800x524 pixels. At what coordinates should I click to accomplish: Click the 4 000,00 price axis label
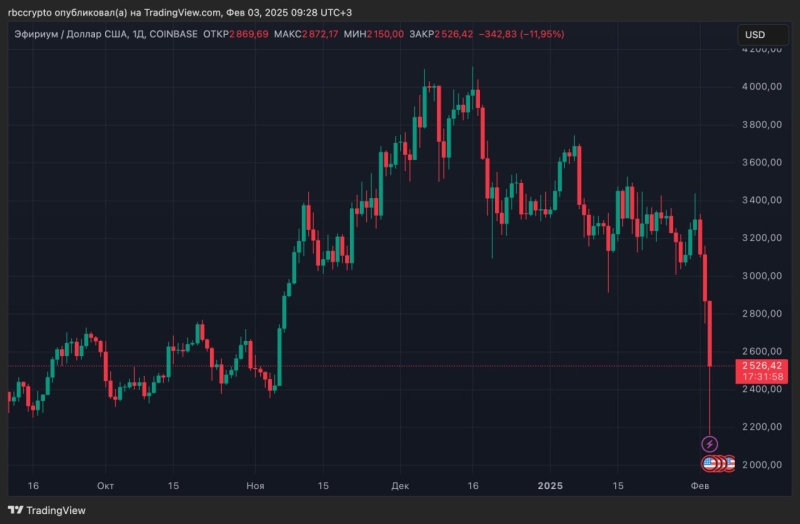[762, 87]
